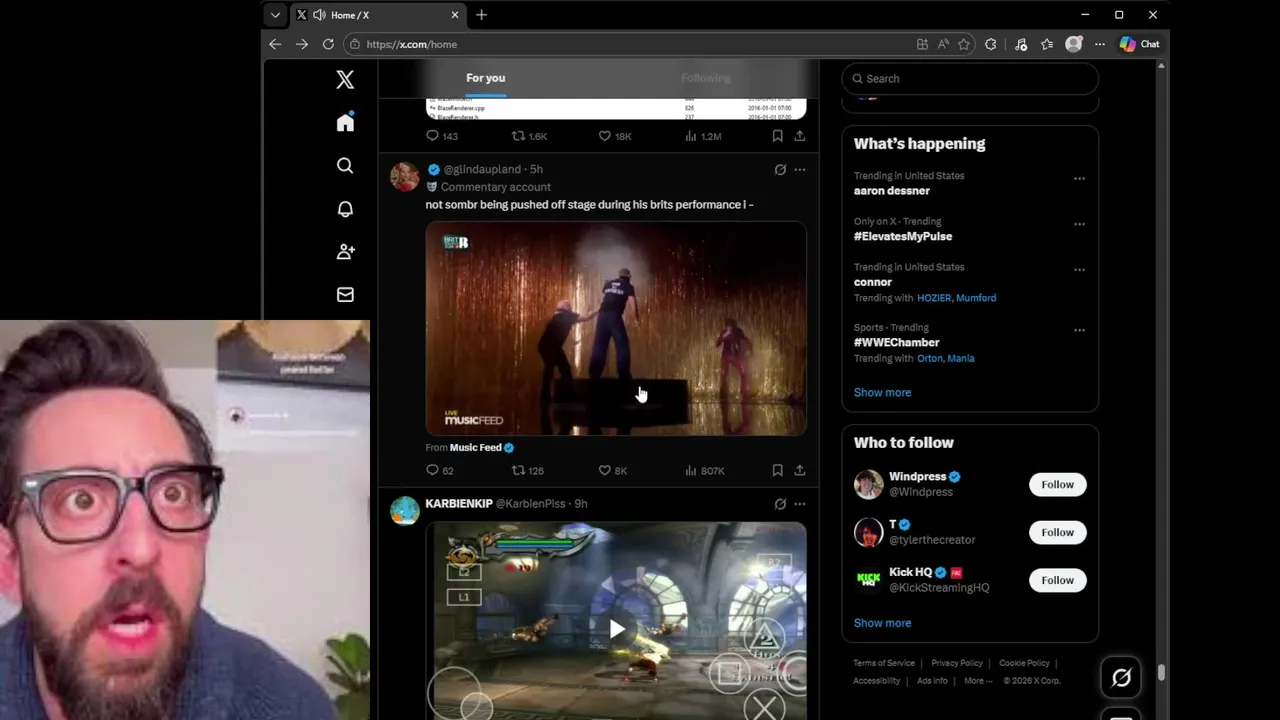Open aaron dessner trending topic
Viewport: 1280px width, 720px height.
(x=891, y=190)
